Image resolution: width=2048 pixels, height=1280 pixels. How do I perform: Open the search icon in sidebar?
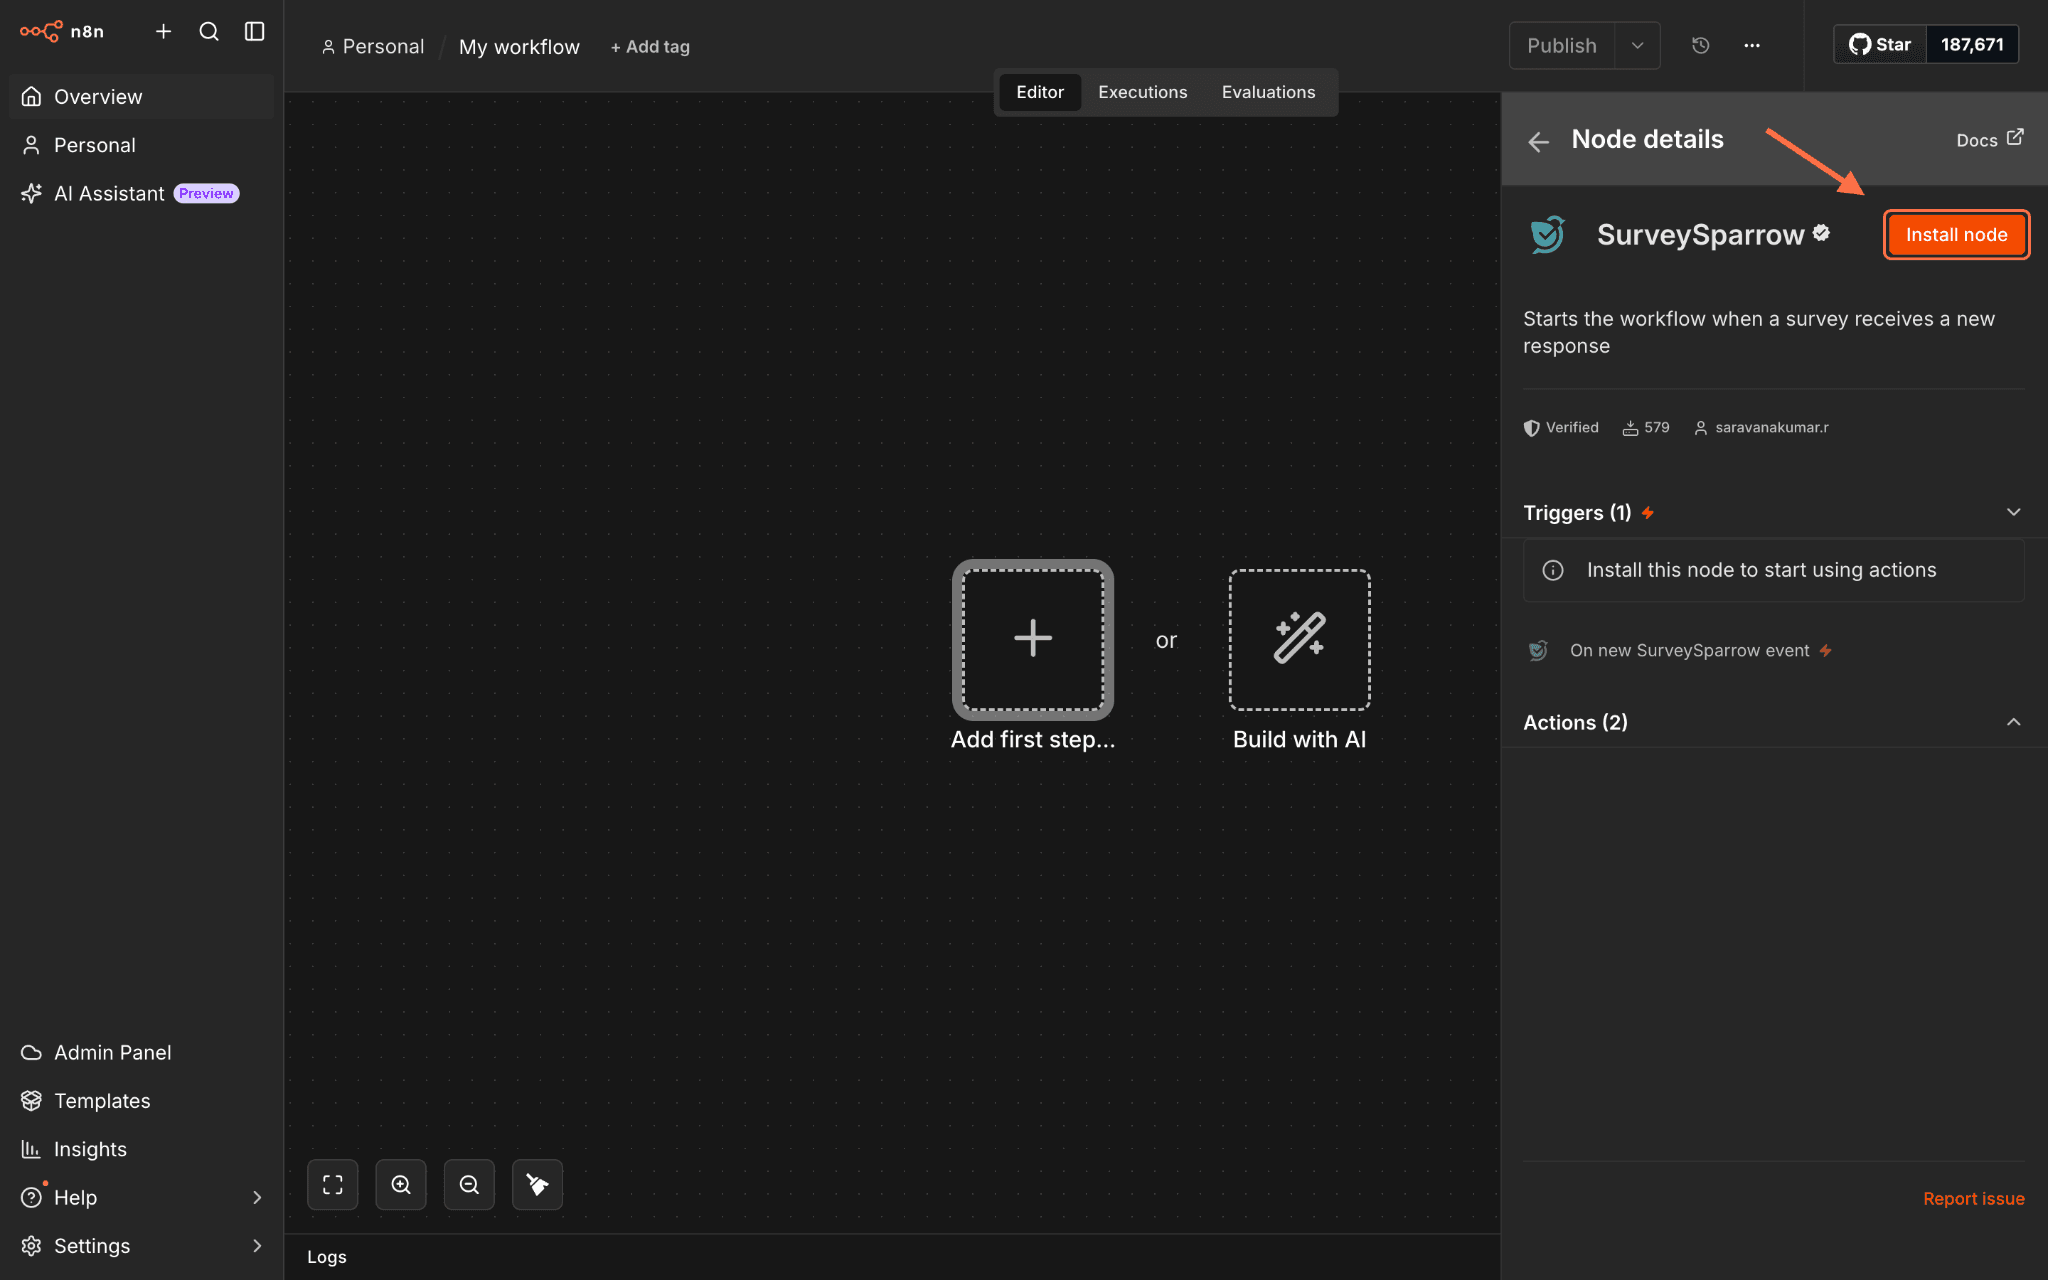(209, 31)
